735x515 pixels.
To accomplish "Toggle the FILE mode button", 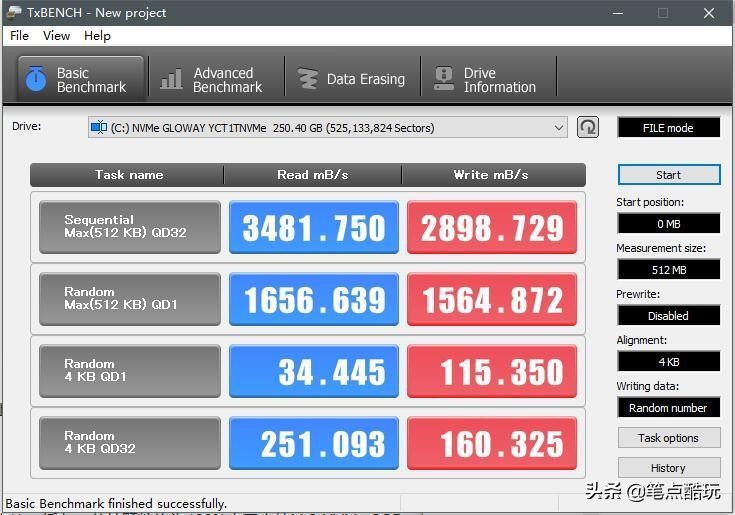I will point(668,127).
